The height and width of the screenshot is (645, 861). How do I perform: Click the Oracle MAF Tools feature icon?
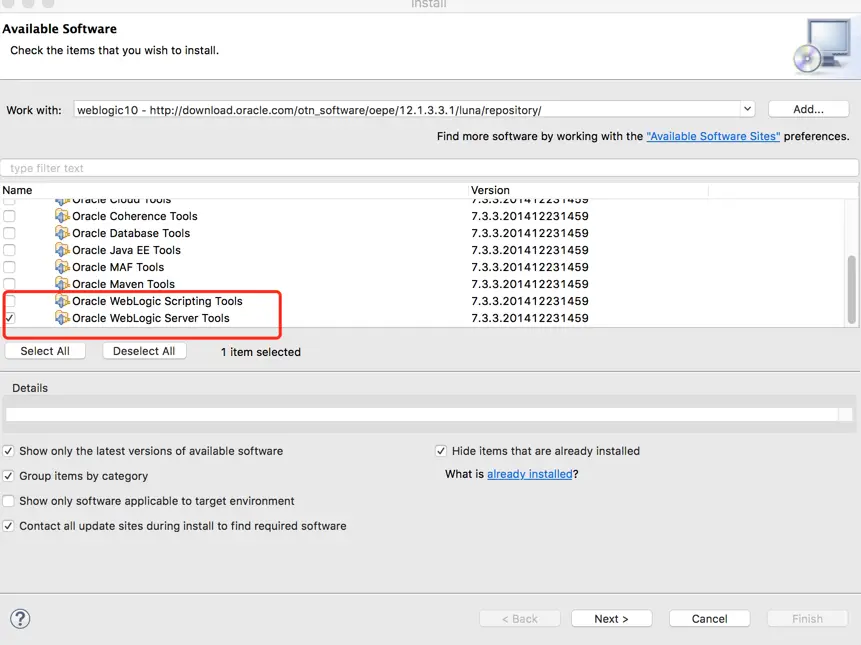click(x=62, y=267)
